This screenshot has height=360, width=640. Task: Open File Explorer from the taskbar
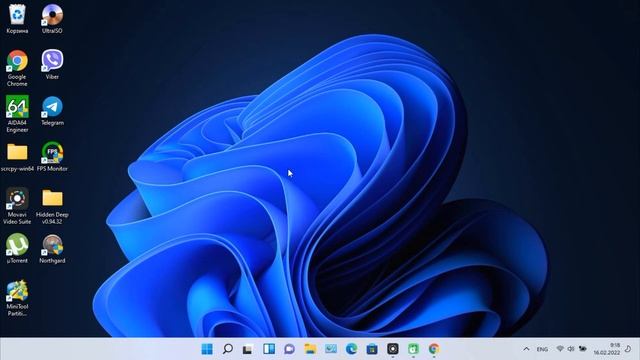click(310, 349)
